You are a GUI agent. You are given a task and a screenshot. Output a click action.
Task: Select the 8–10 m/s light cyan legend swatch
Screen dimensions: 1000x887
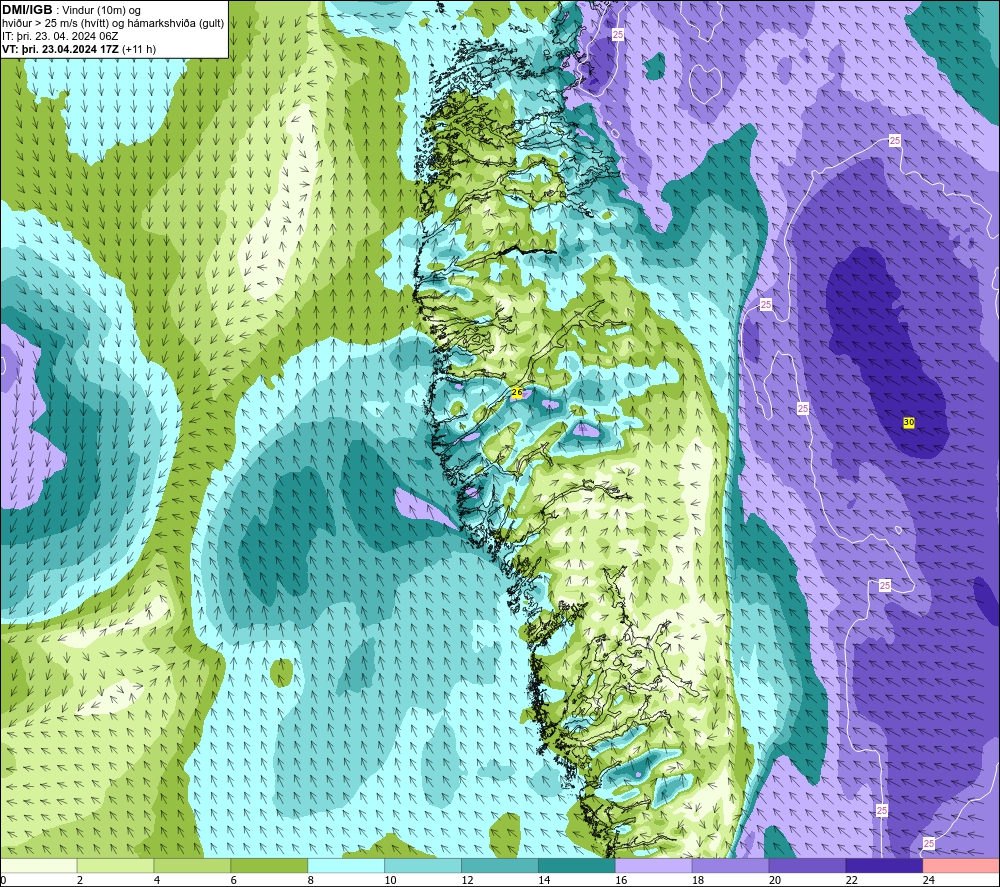346,865
